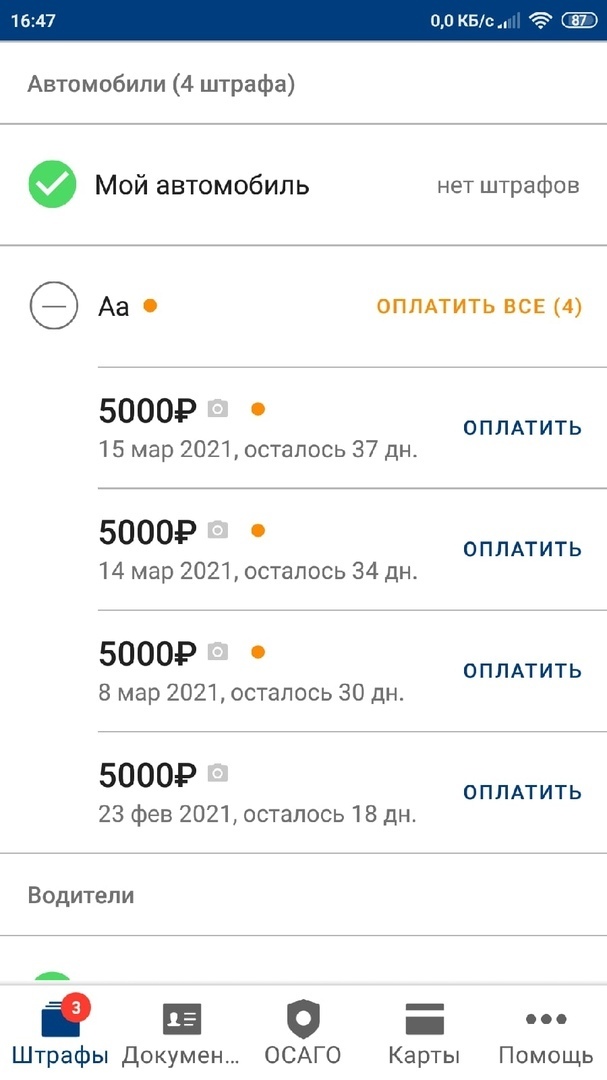Tap the camera icon on 14 мар fine

[x=218, y=531]
